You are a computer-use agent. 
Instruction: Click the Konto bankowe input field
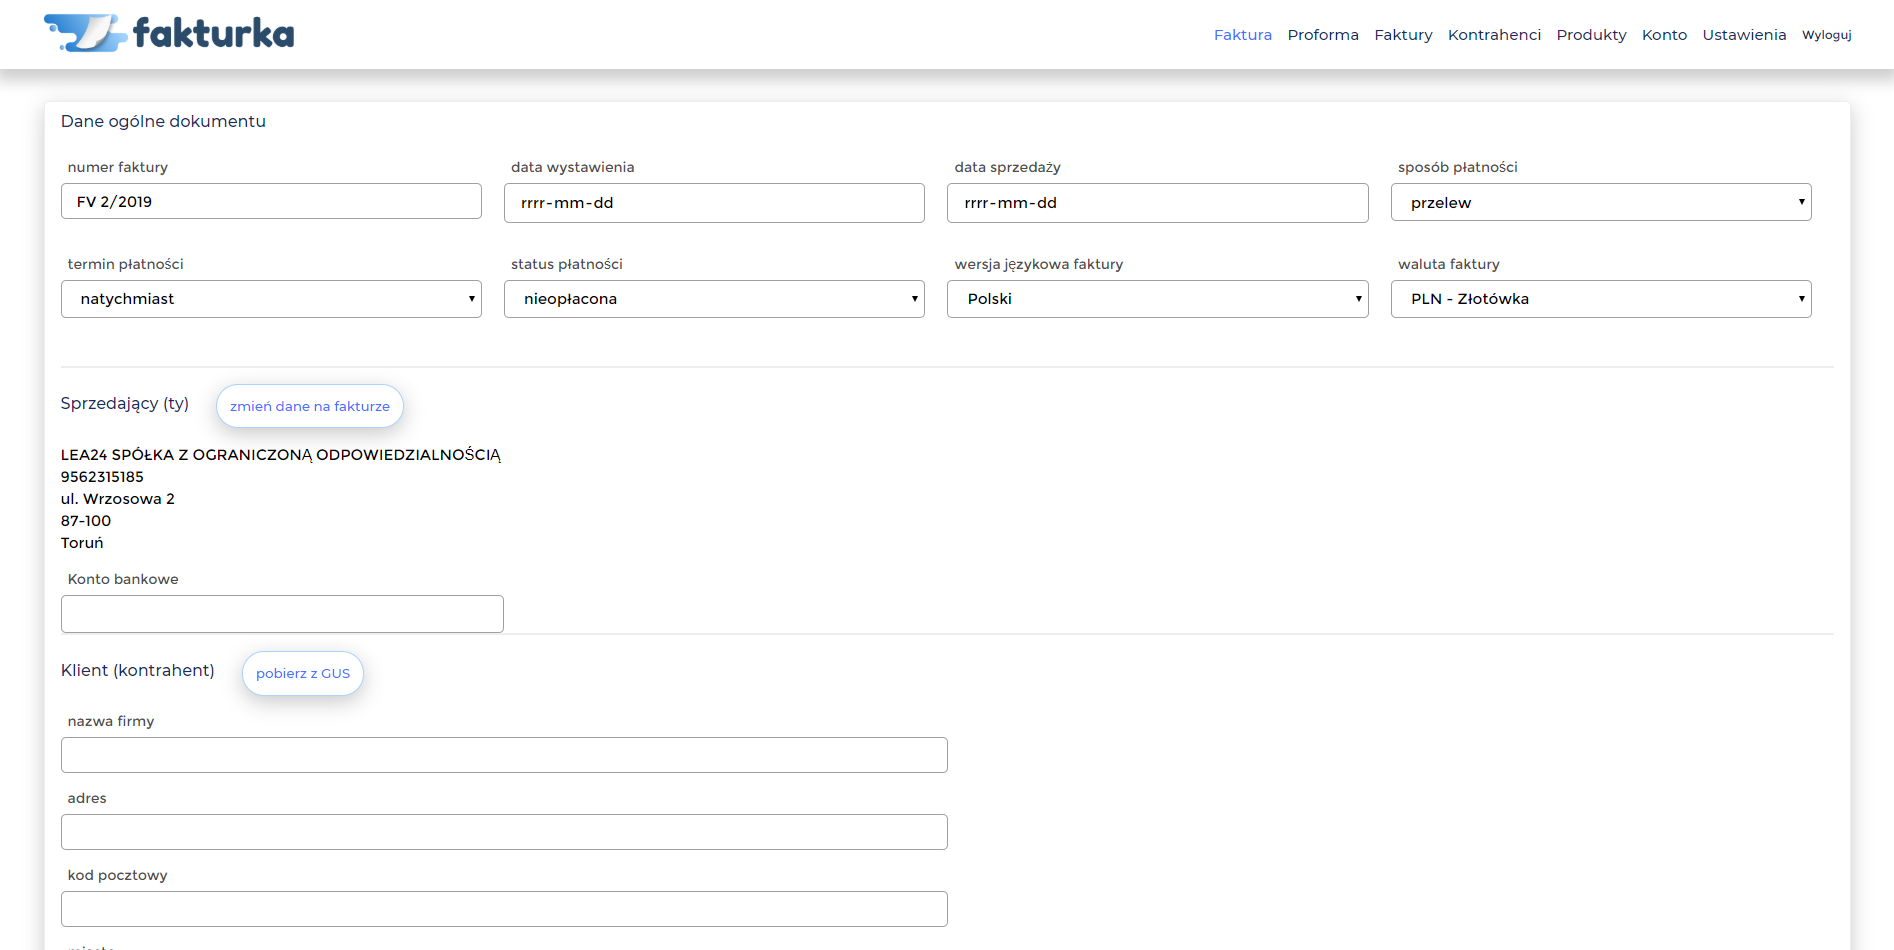[x=282, y=614]
